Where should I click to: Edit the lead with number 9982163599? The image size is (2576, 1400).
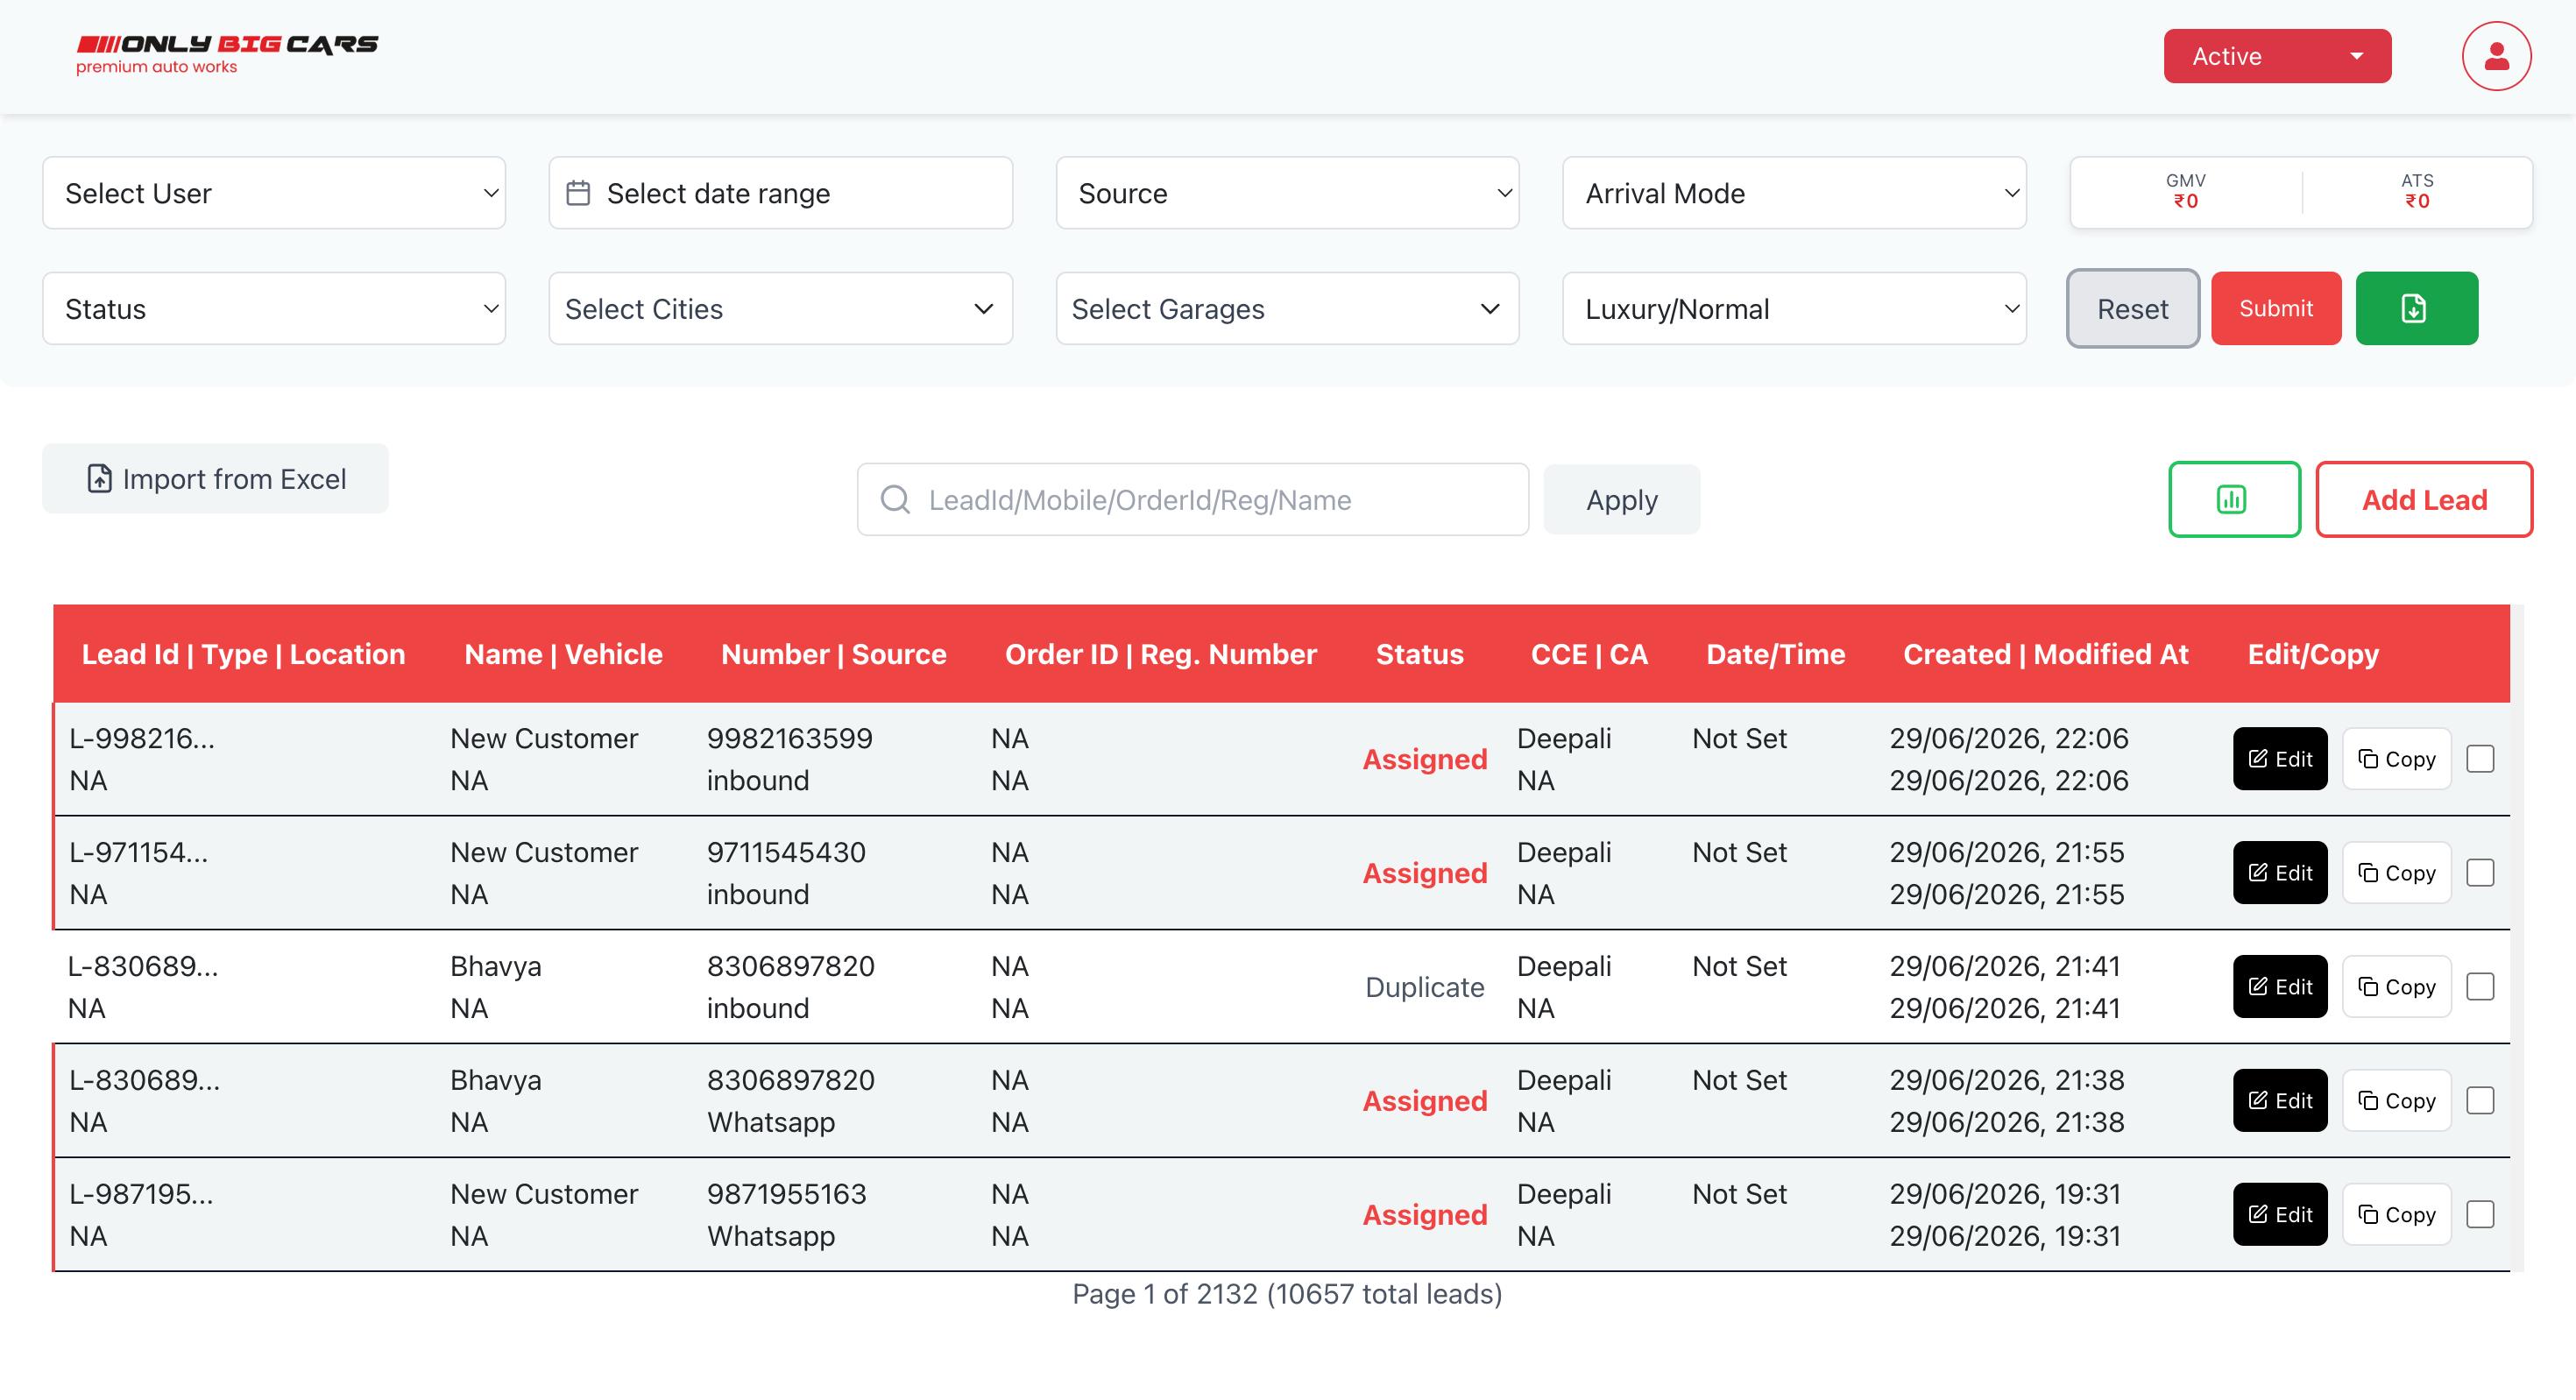pos(2280,759)
